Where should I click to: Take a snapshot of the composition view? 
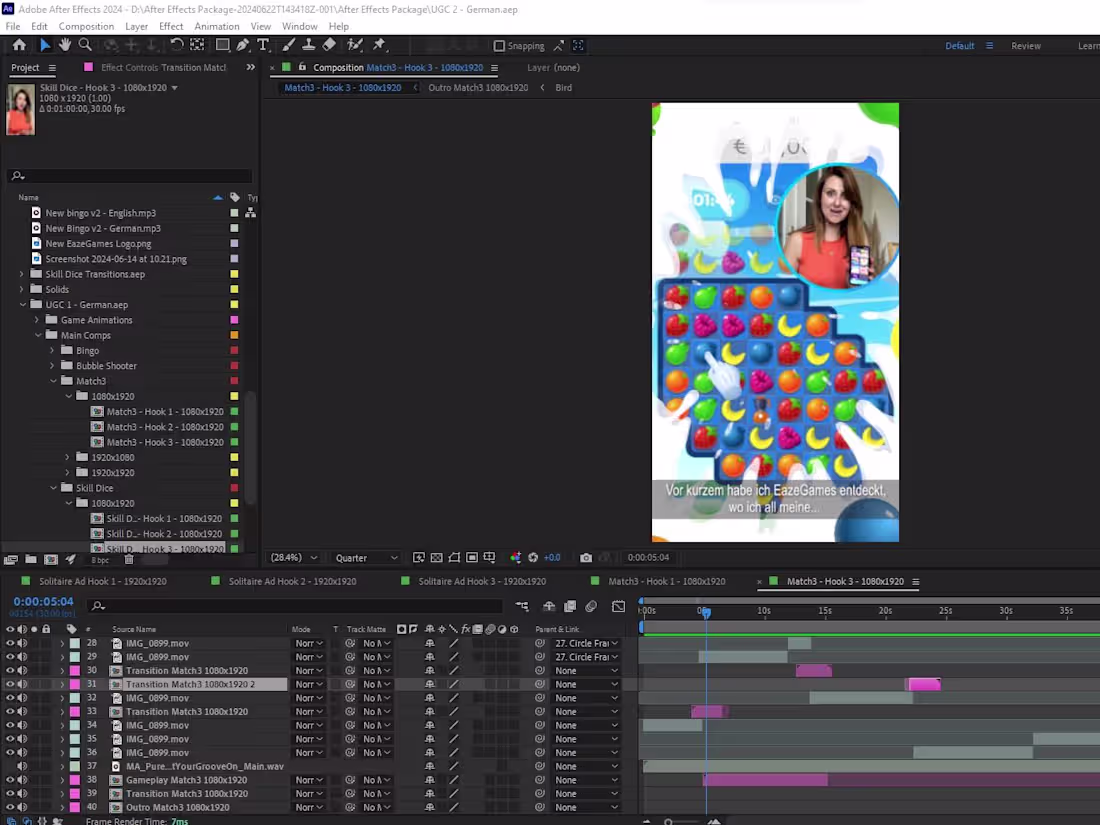586,558
